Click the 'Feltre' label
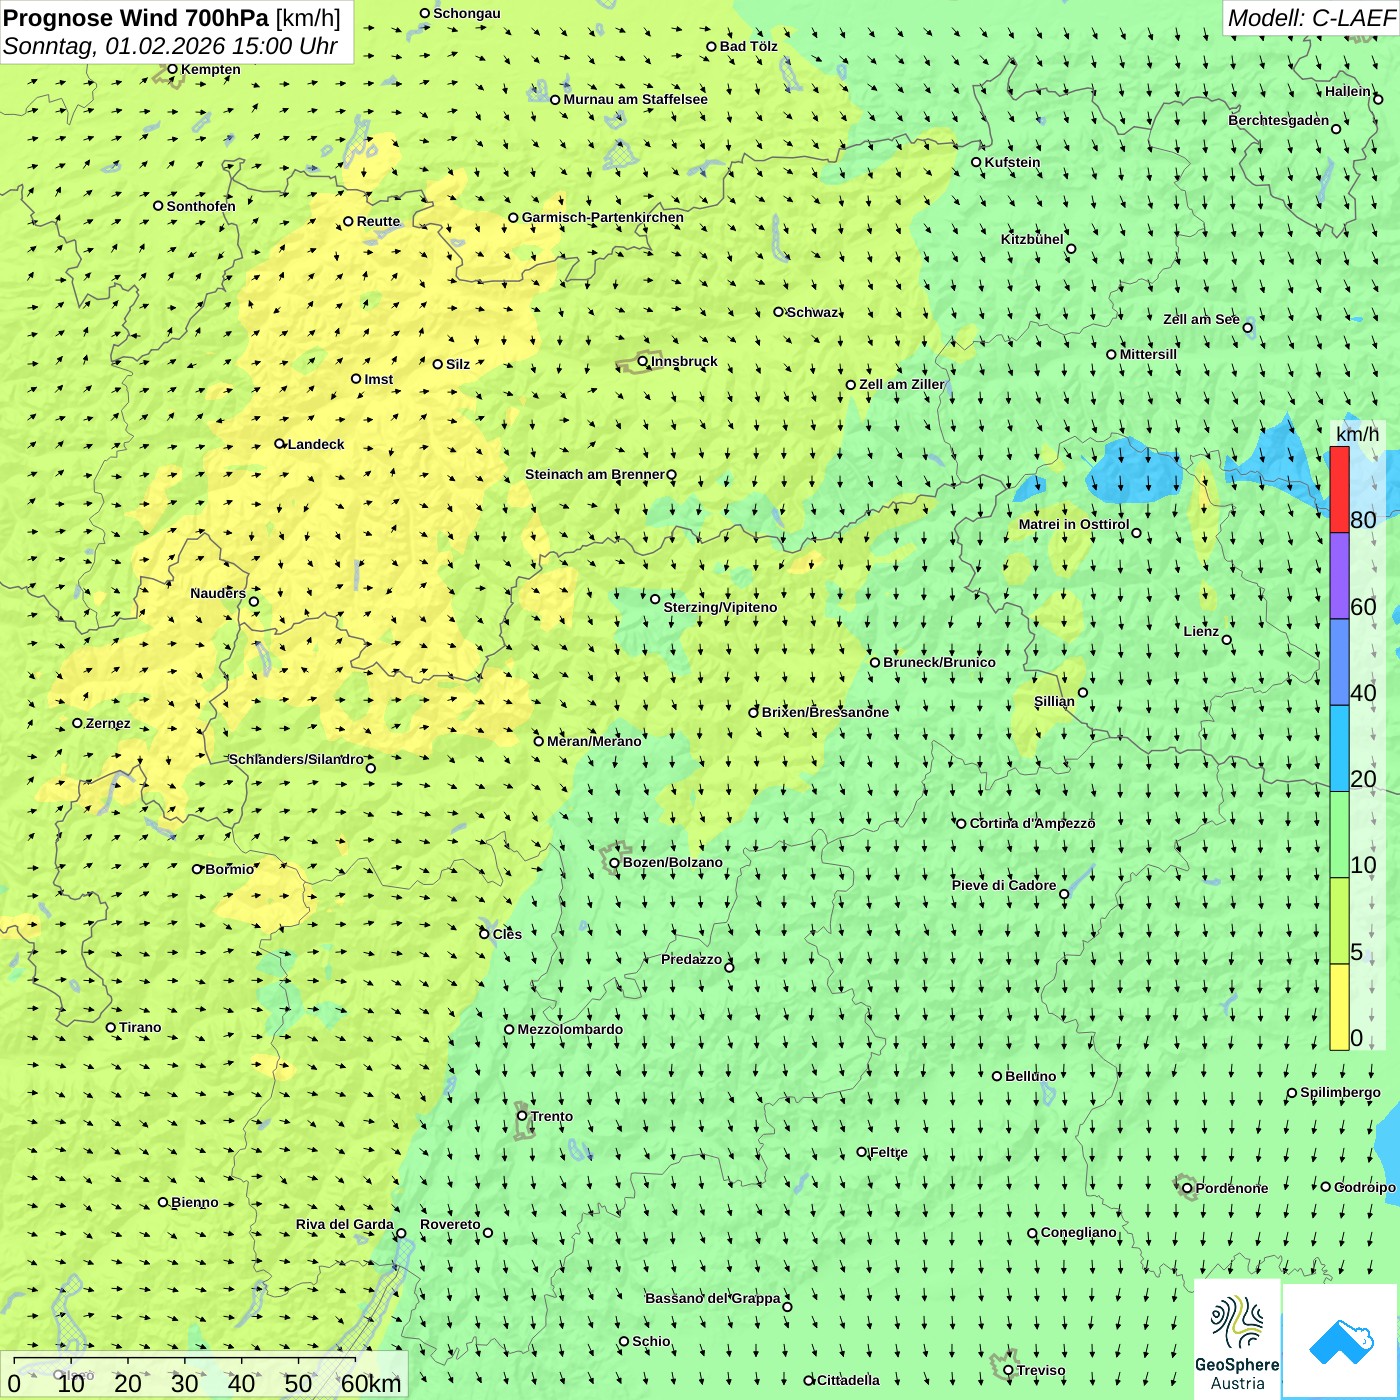Viewport: 1400px width, 1400px height. click(889, 1152)
